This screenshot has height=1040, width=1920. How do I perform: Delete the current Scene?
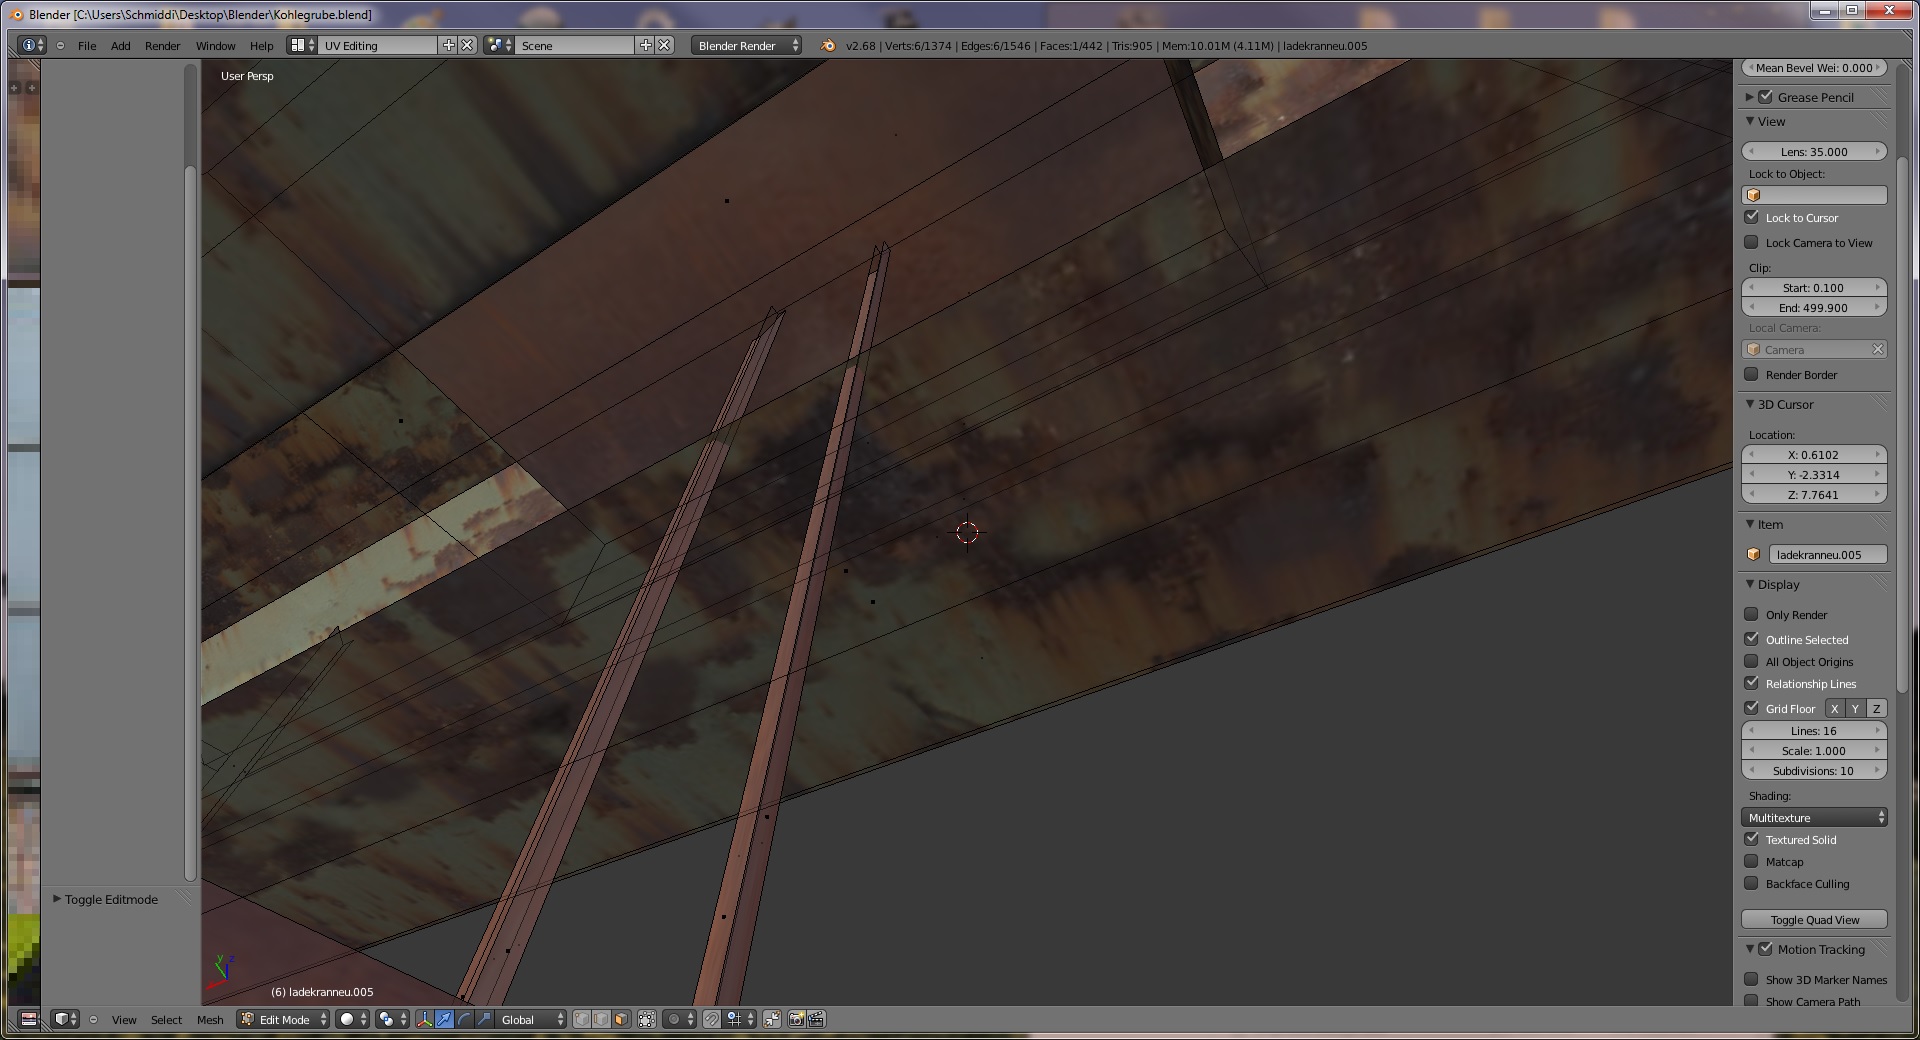(x=664, y=45)
